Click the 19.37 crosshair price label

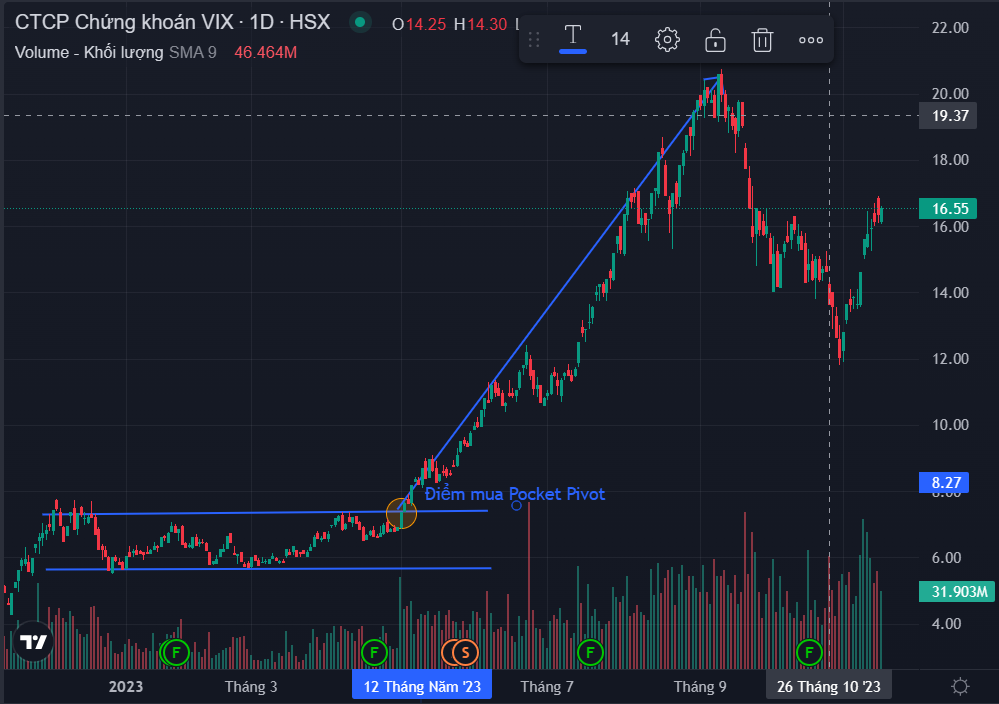(948, 116)
